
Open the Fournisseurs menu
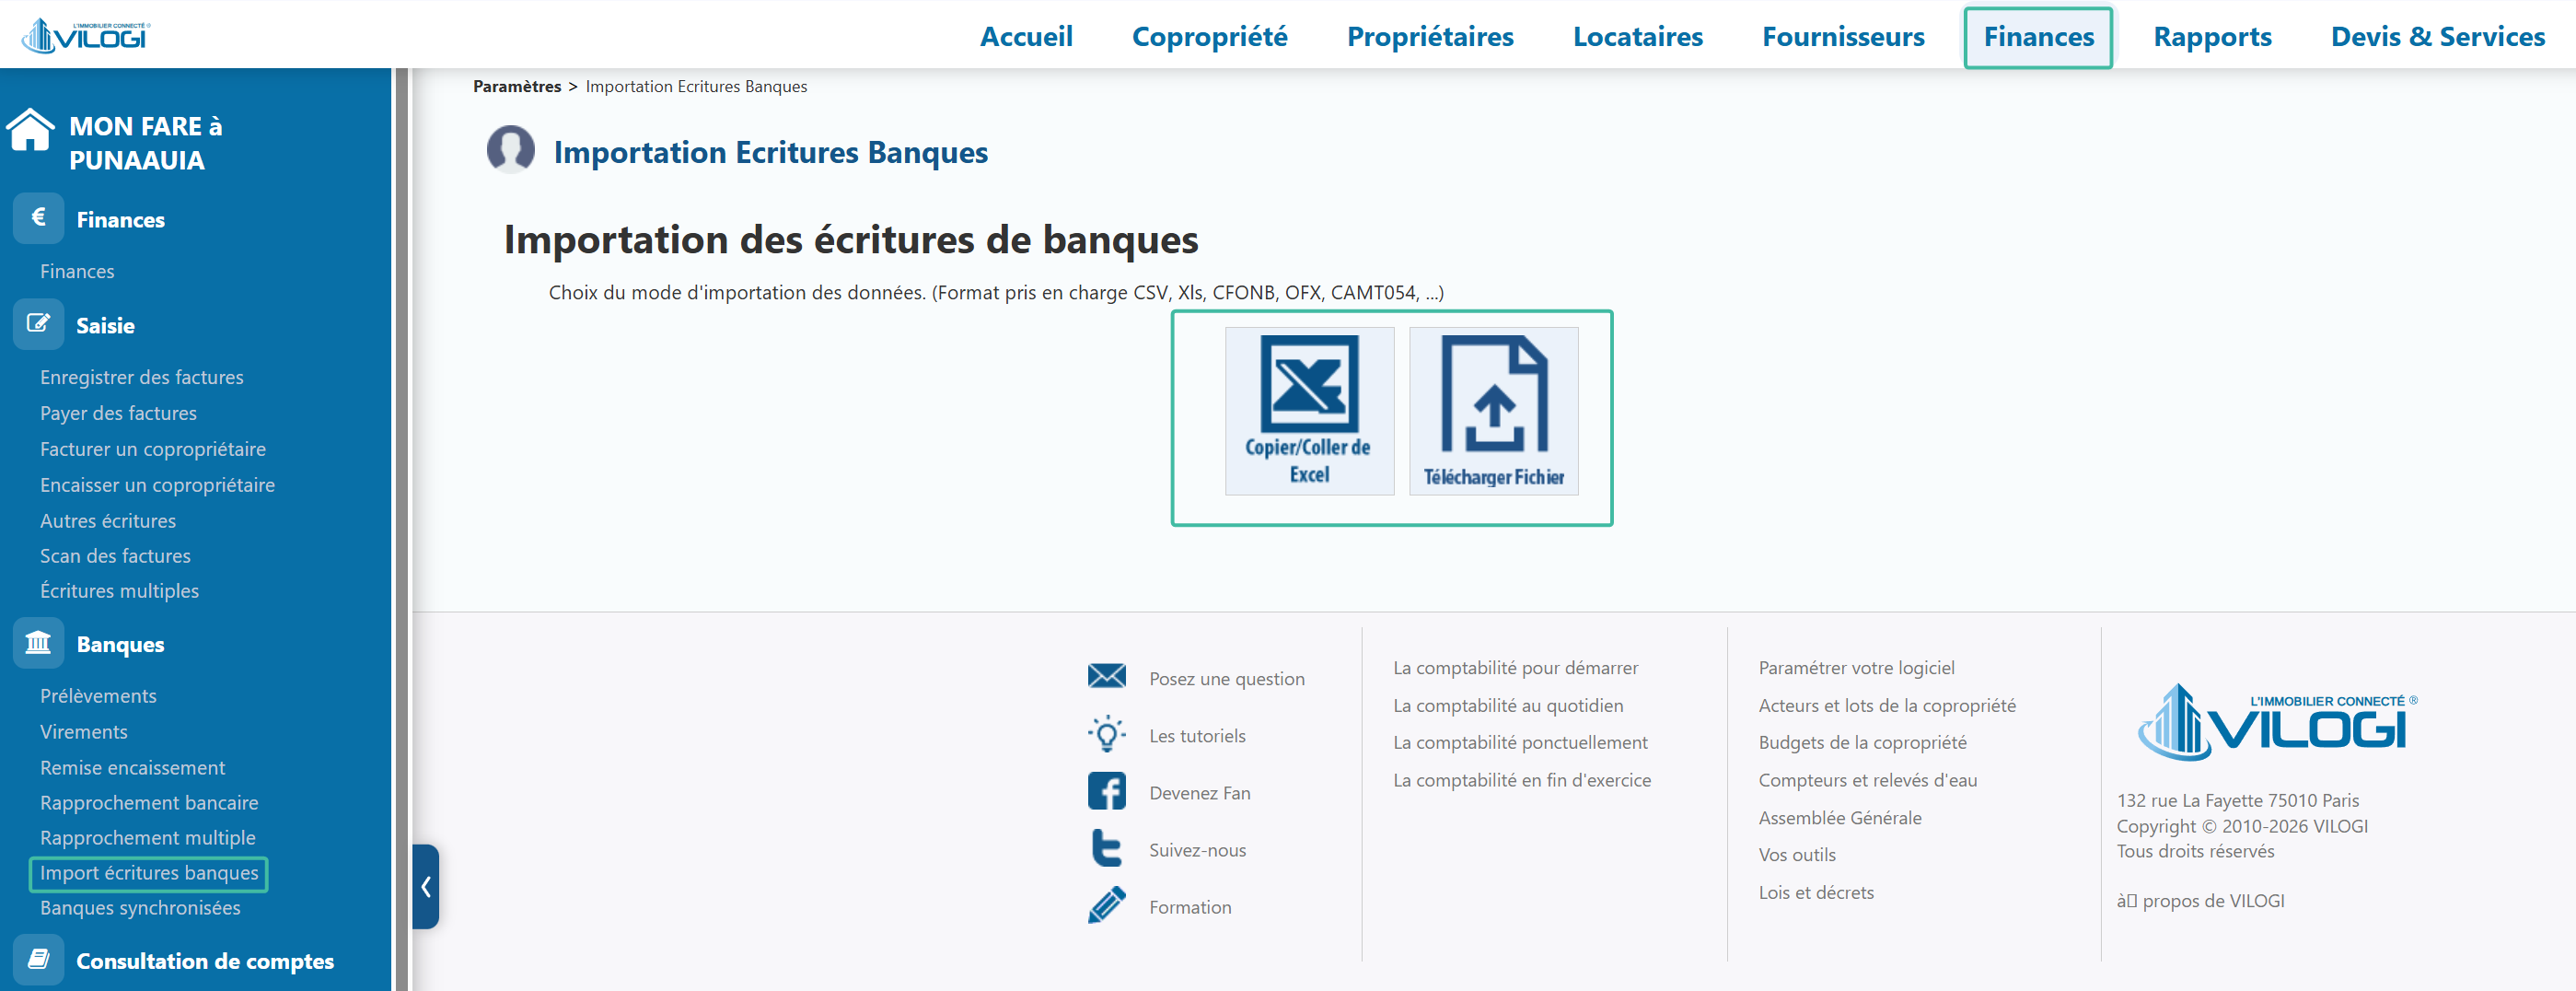click(1843, 37)
